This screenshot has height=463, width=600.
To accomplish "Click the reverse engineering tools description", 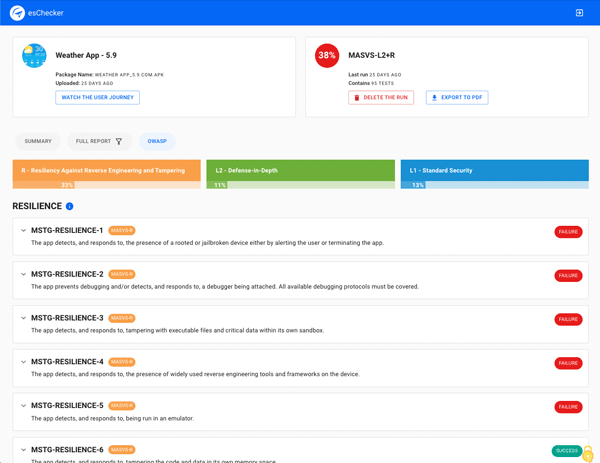I will [x=195, y=374].
